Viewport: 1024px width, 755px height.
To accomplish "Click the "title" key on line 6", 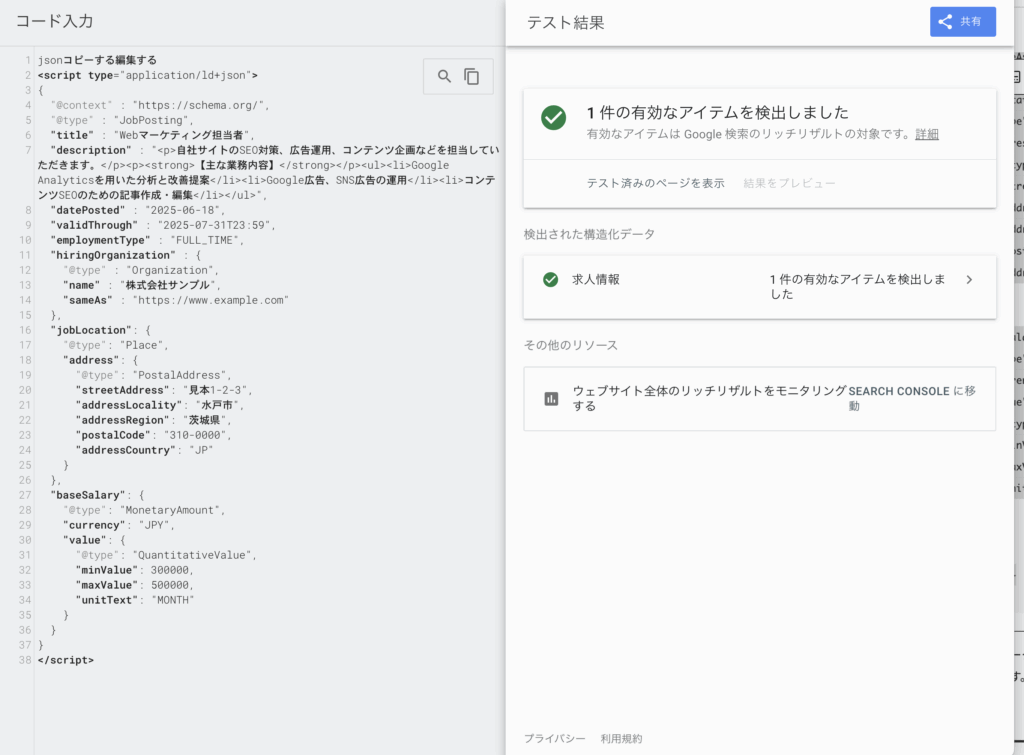I will (x=72, y=135).
